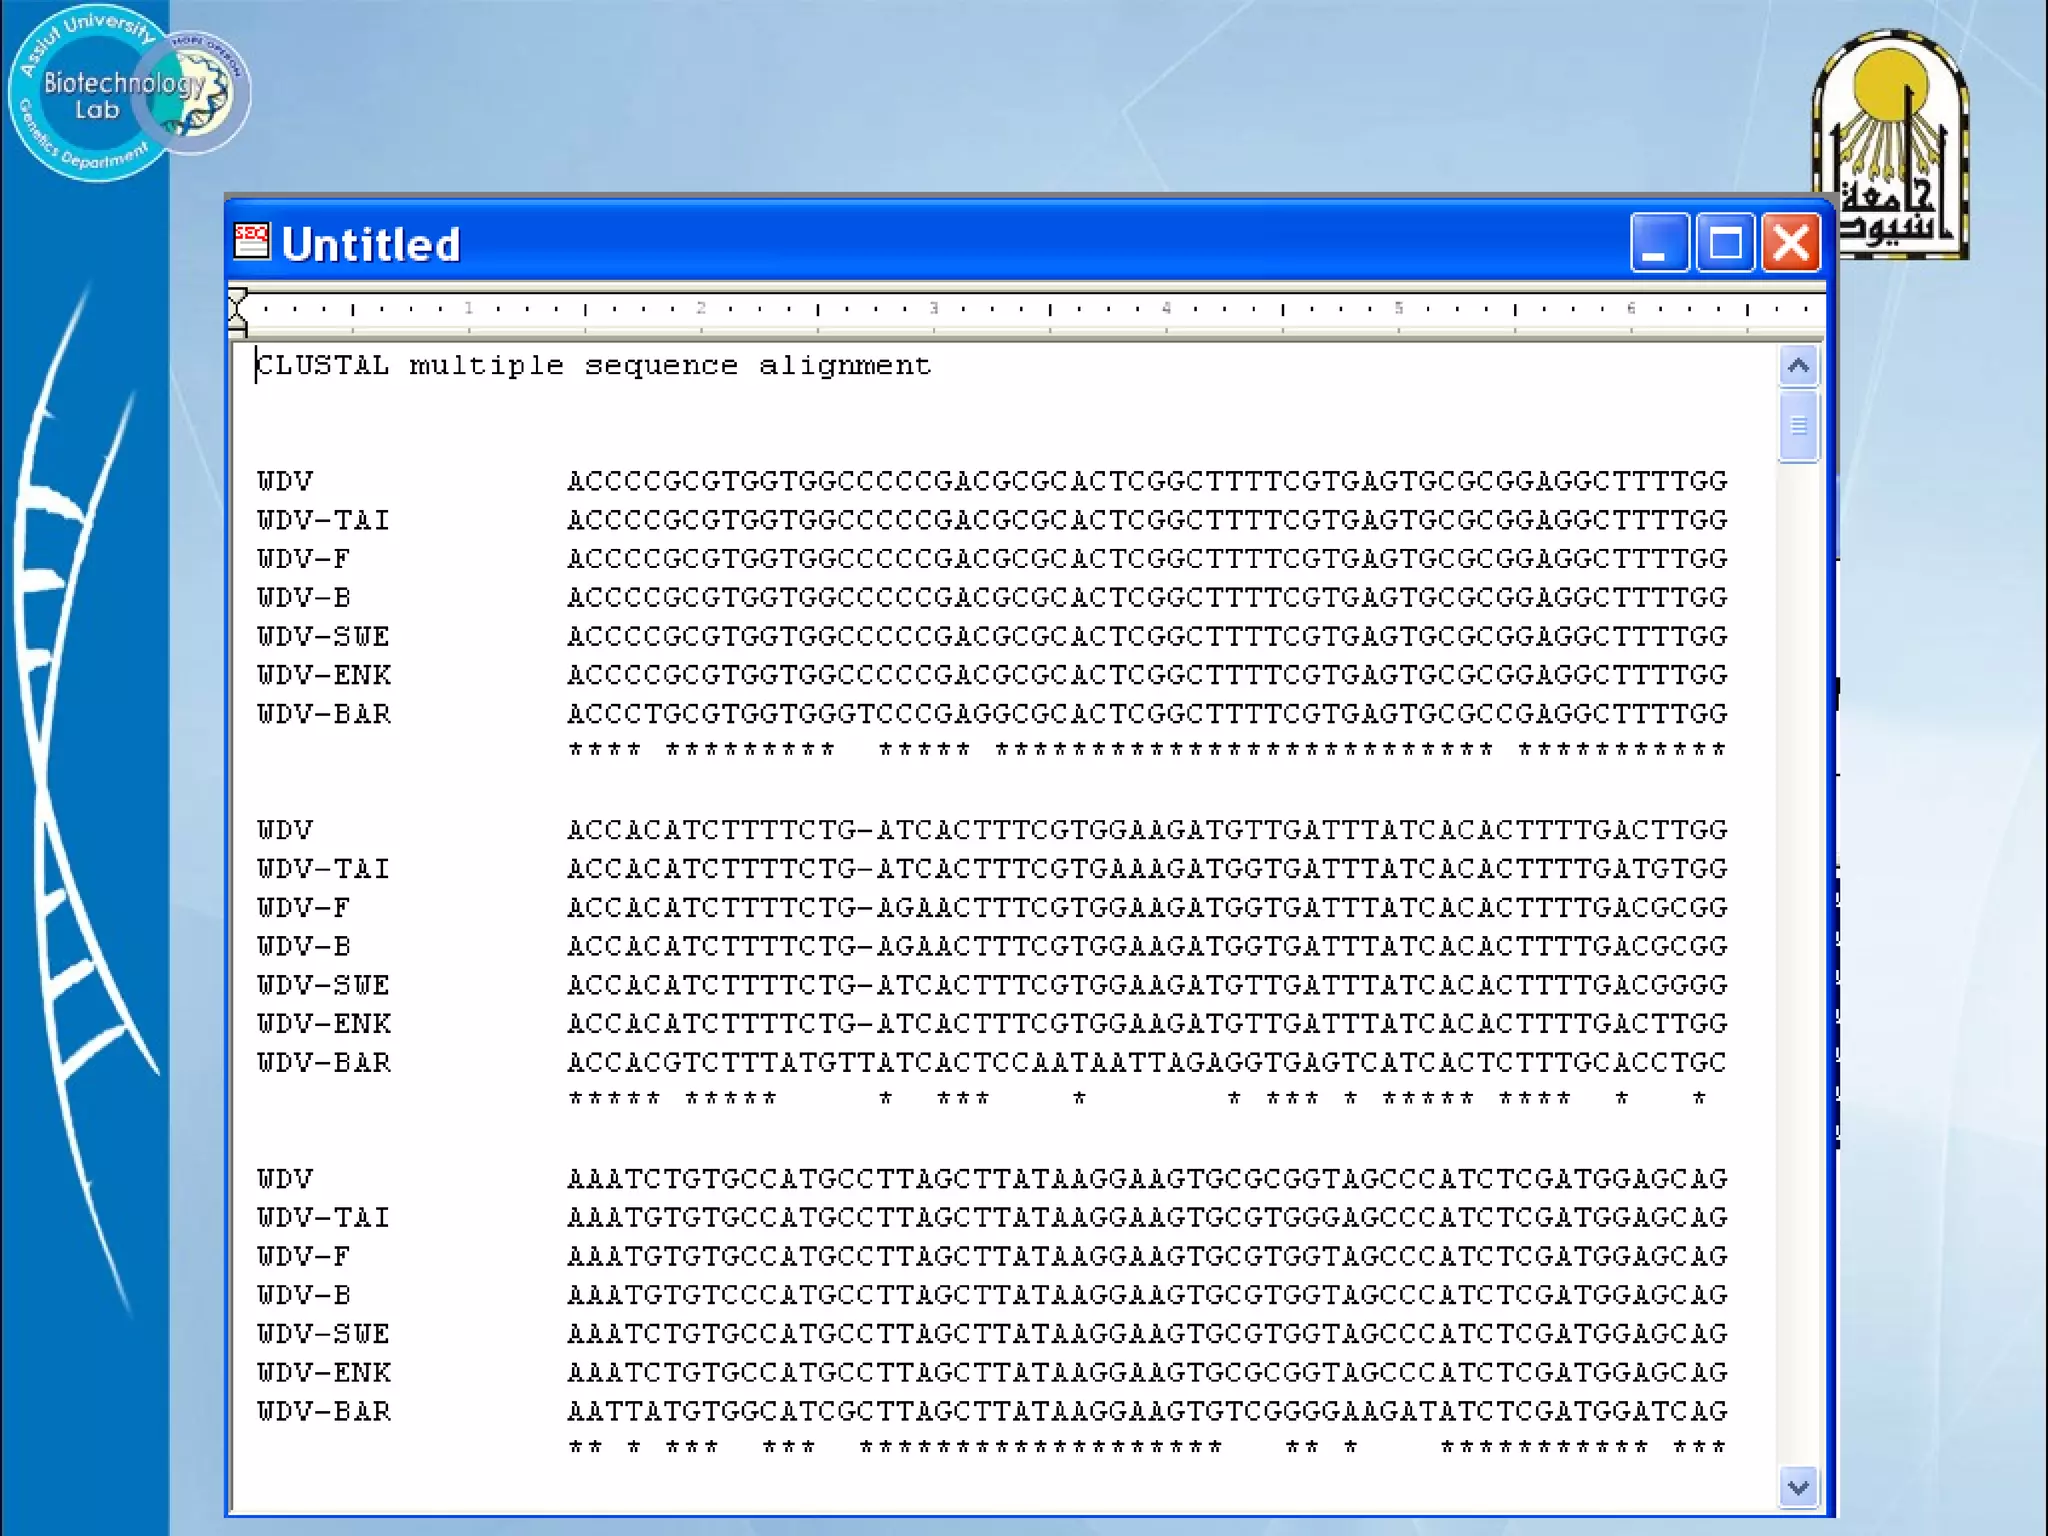Maximize the Untitled alignment window
The height and width of the screenshot is (1536, 2048).
click(x=1725, y=243)
